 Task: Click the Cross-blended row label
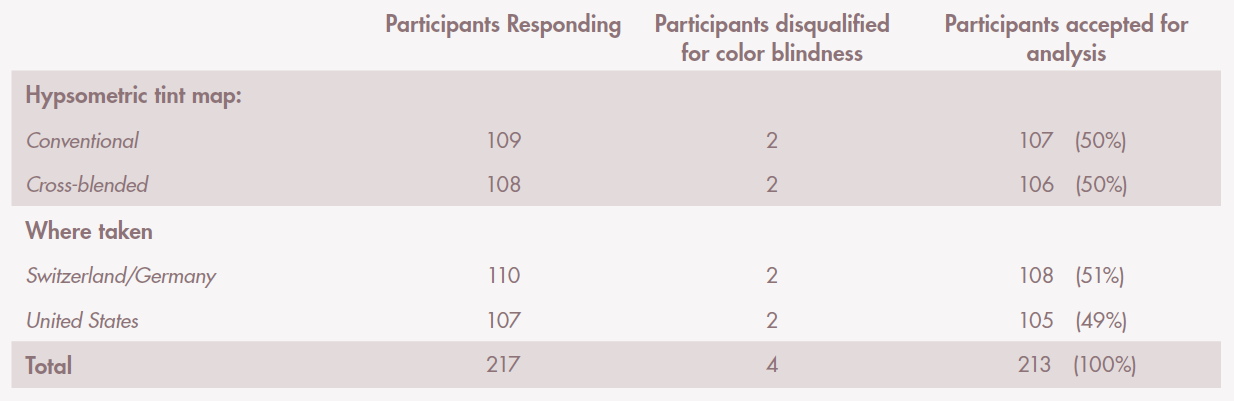coord(87,185)
